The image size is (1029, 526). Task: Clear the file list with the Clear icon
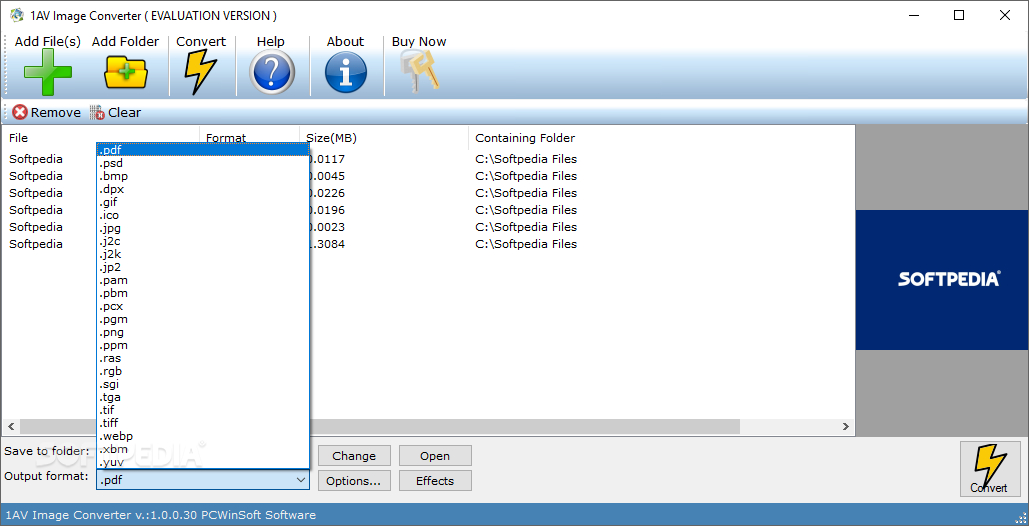tap(97, 113)
